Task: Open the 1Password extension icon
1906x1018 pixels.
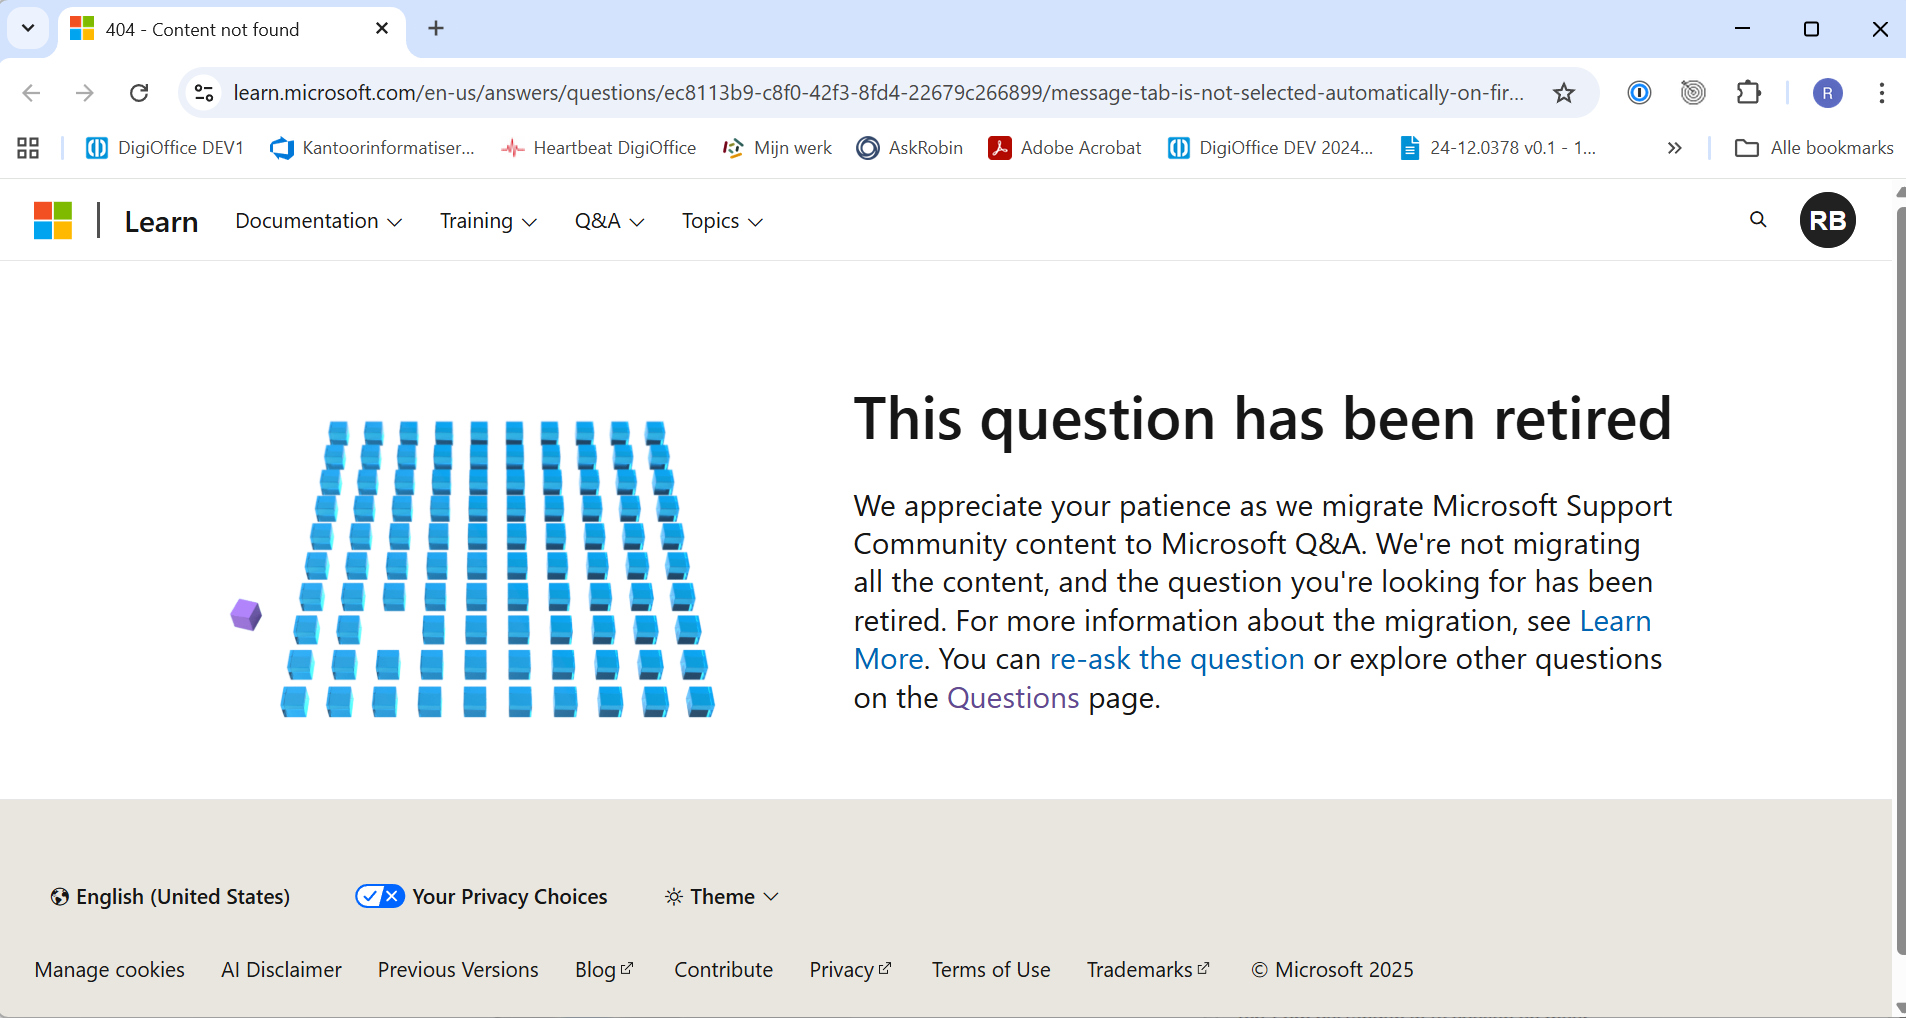Action: [x=1639, y=93]
